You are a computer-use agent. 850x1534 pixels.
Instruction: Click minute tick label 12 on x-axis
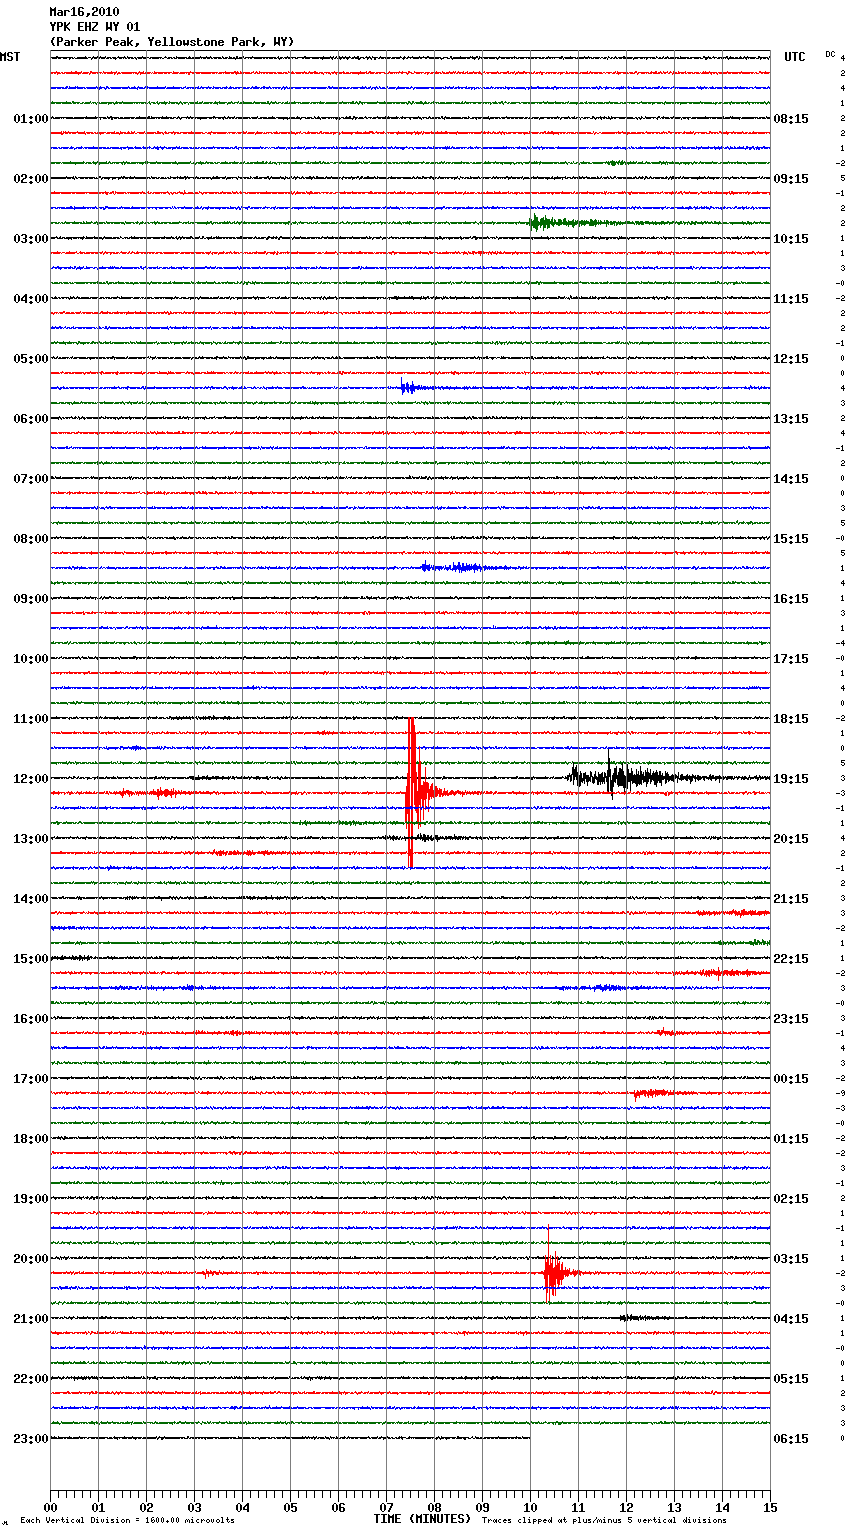(626, 1507)
